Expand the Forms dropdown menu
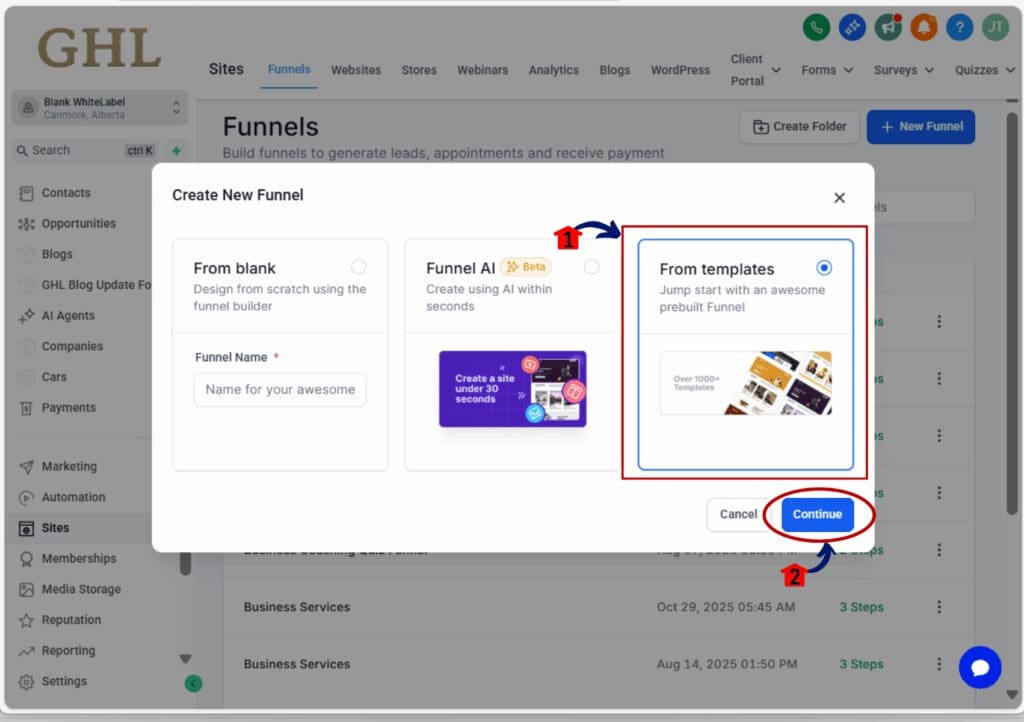The width and height of the screenshot is (1024, 722). pyautogui.click(x=827, y=70)
